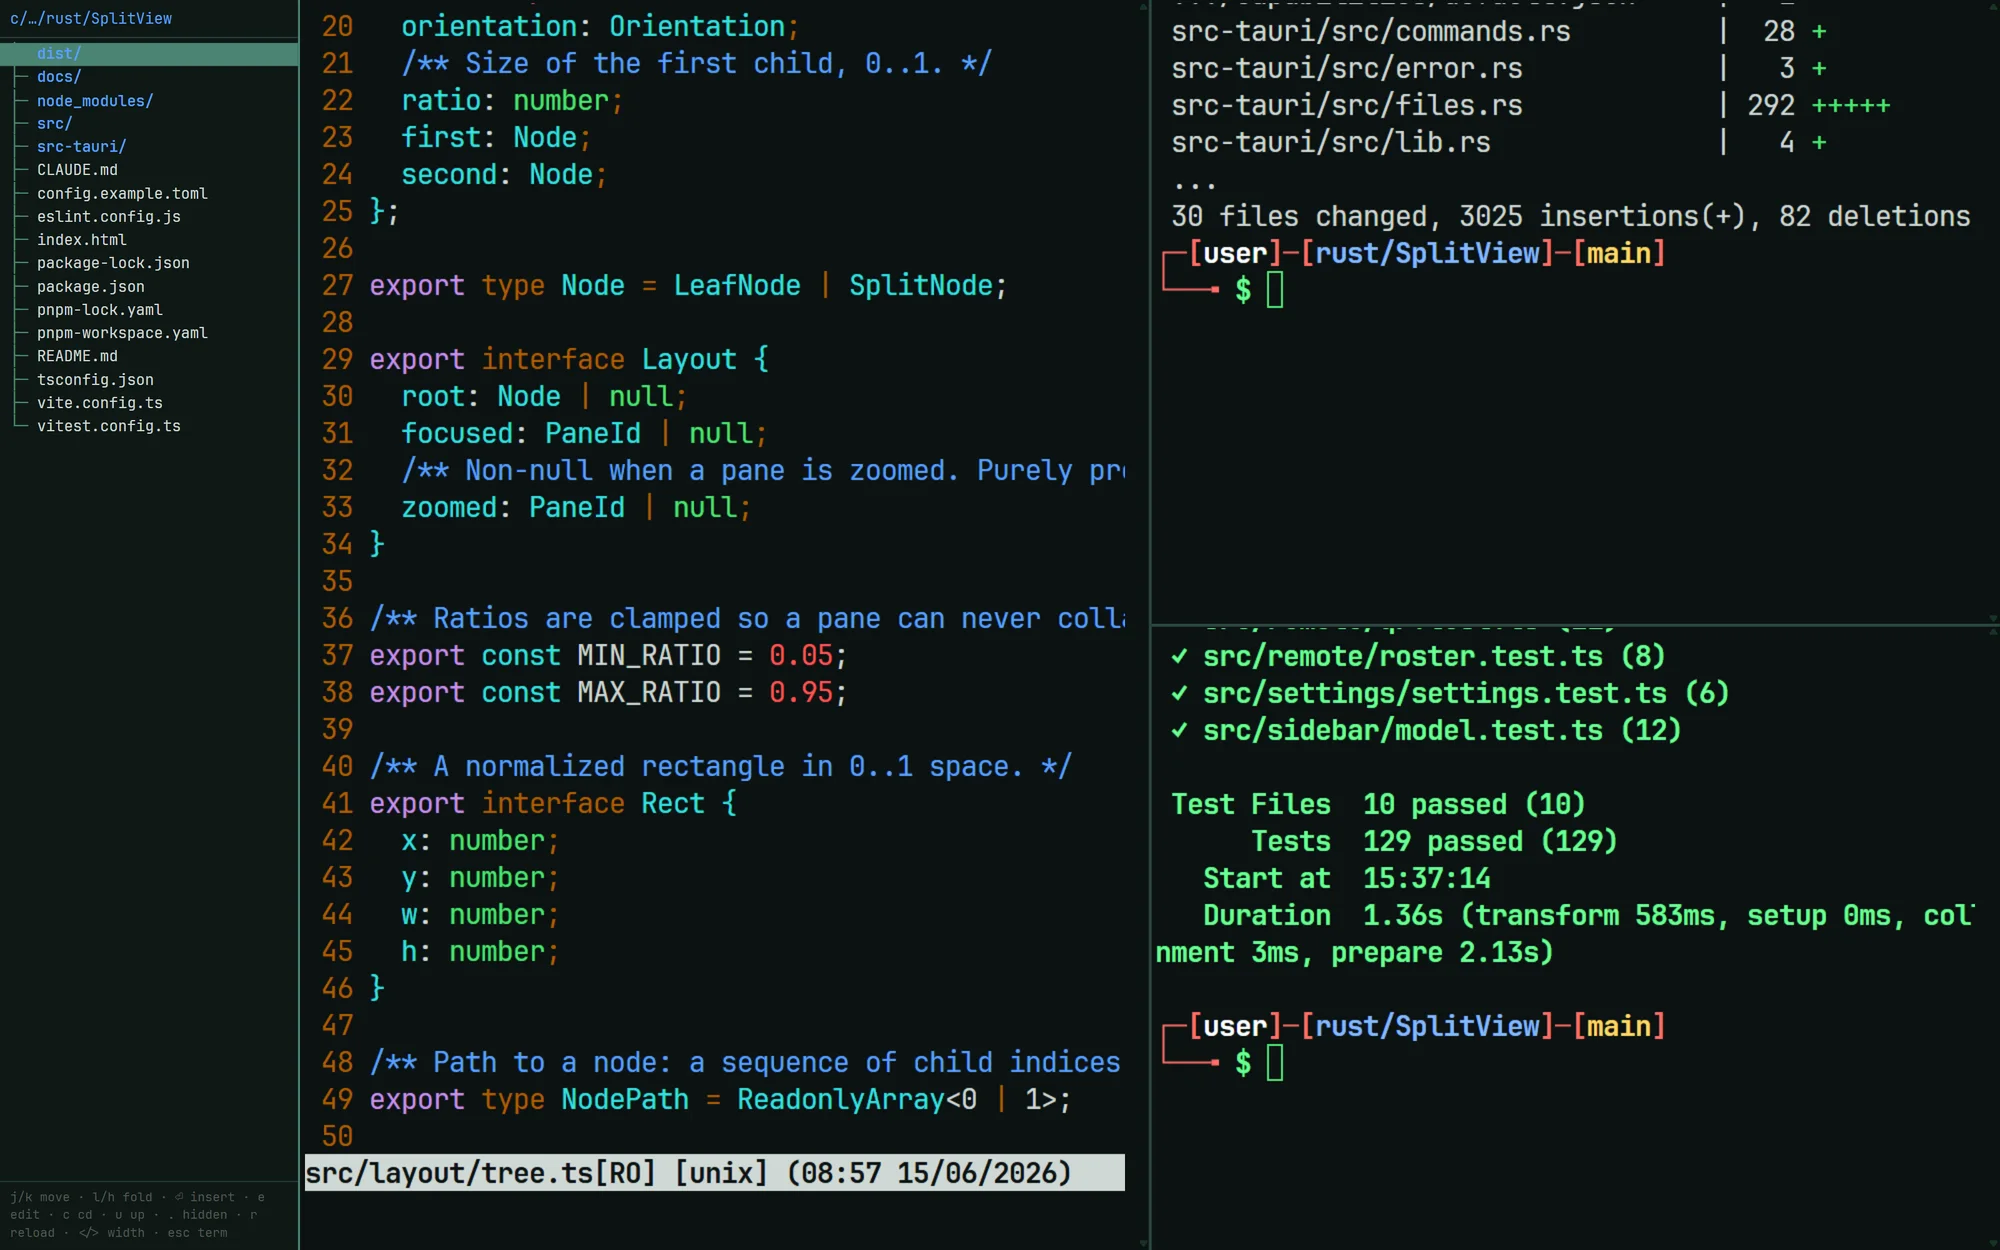Viewport: 2000px width, 1250px height.
Task: Click the key hints footer in sidebar
Action: [138, 1215]
